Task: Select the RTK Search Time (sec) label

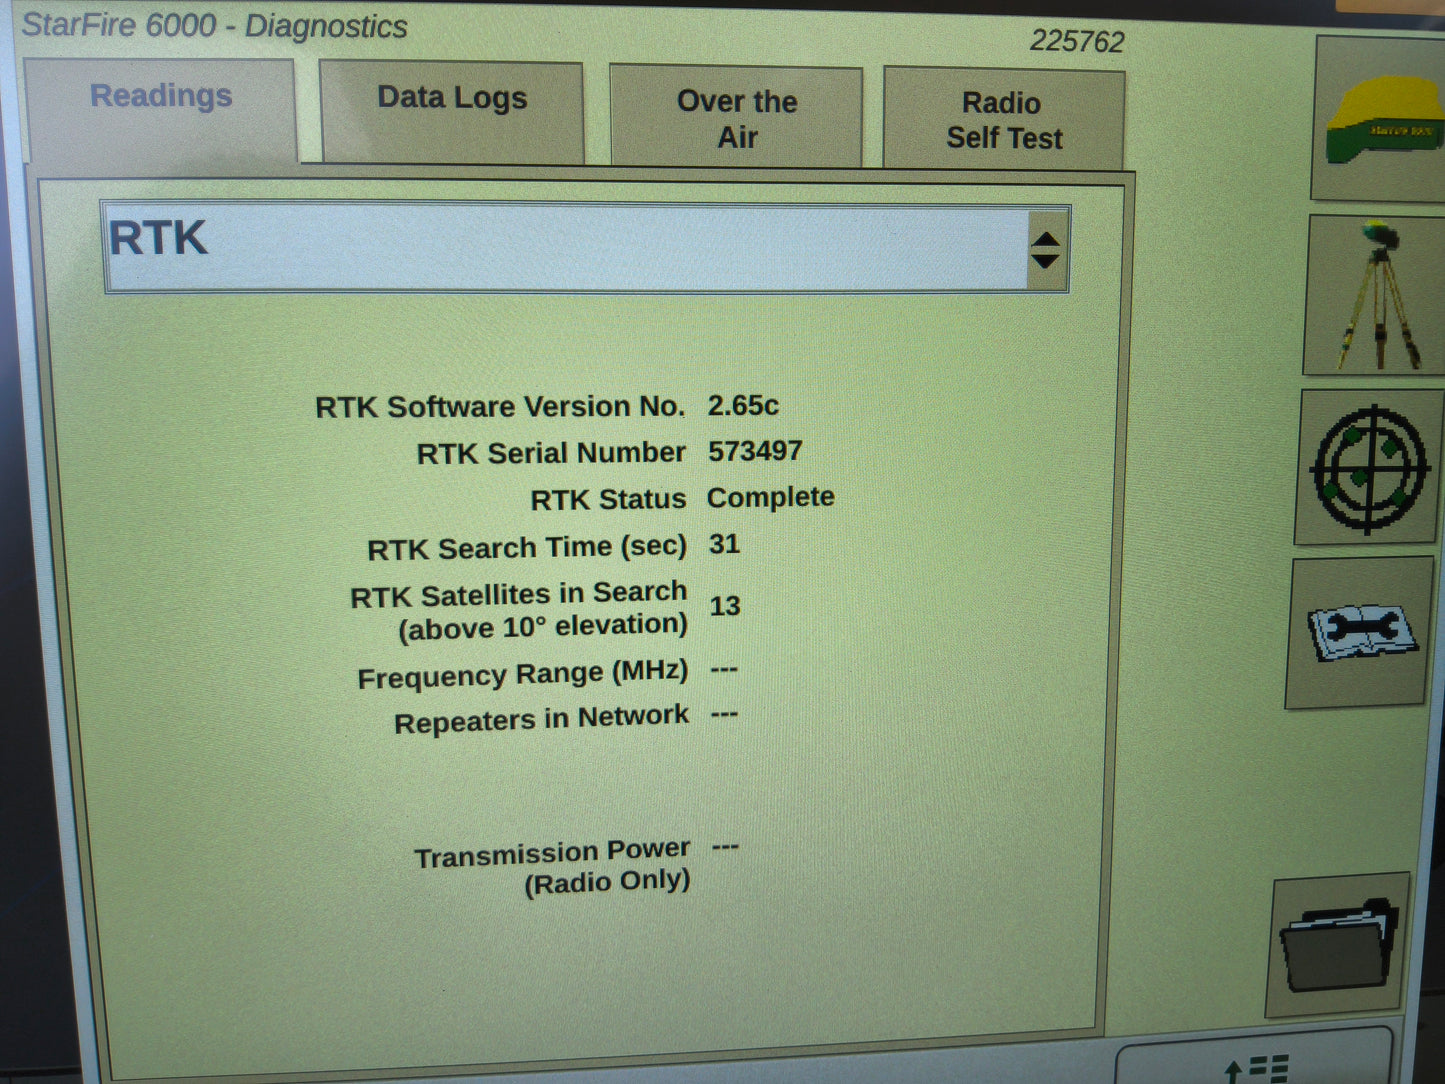Action: click(527, 548)
